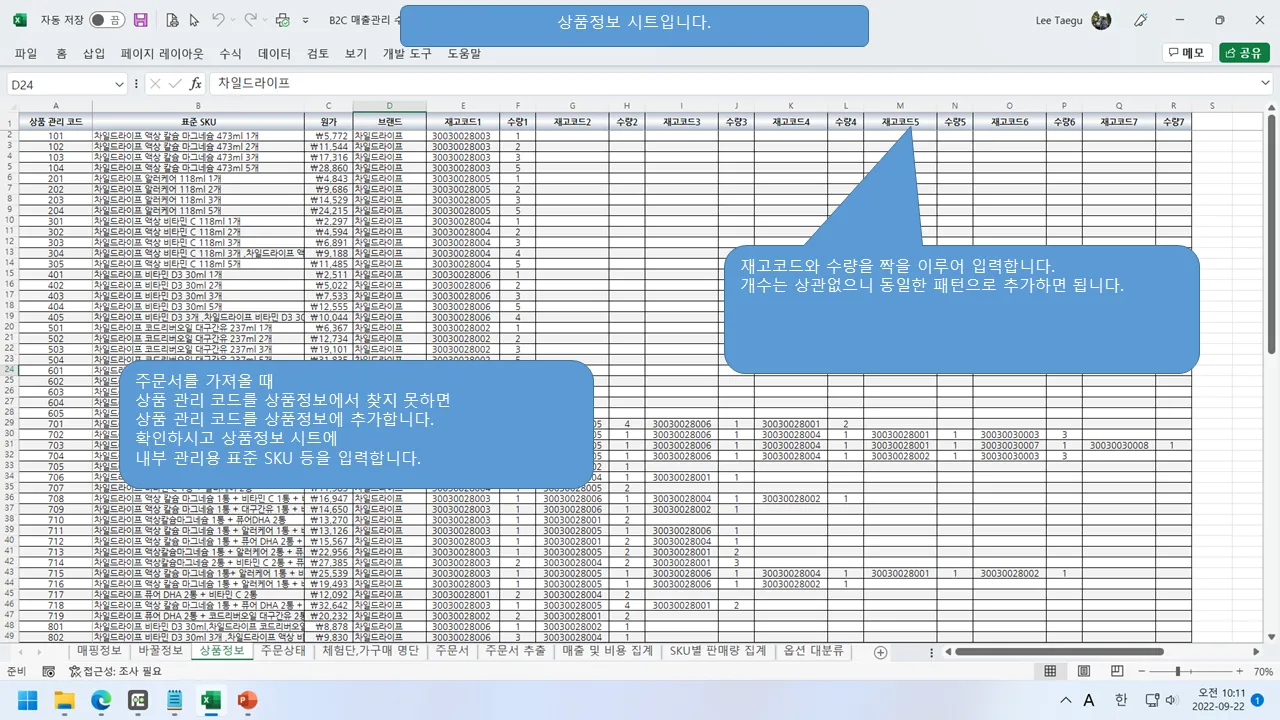
Task: Open the add new sheet plus button
Action: coord(880,652)
